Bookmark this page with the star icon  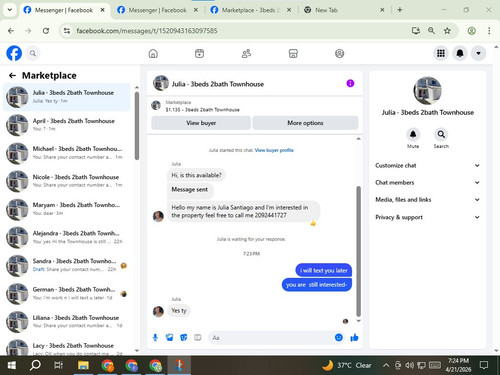(447, 31)
